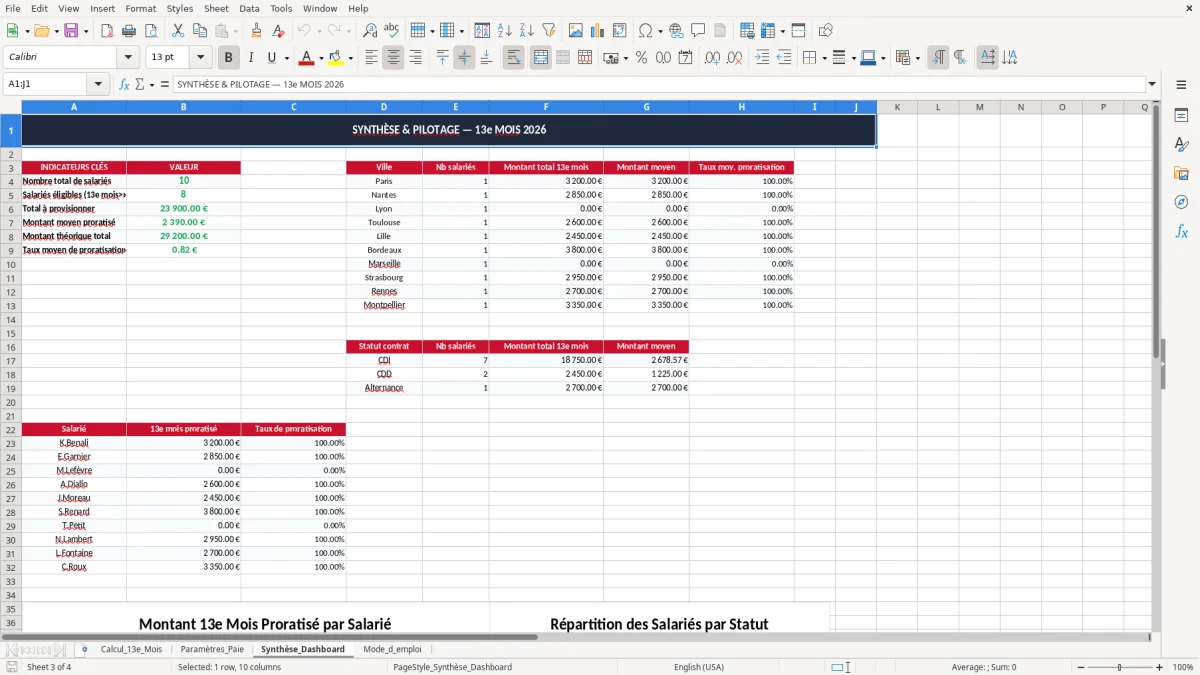Toggle Wrap Text
Screen dimensions: 1200x675
pyautogui.click(x=514, y=58)
